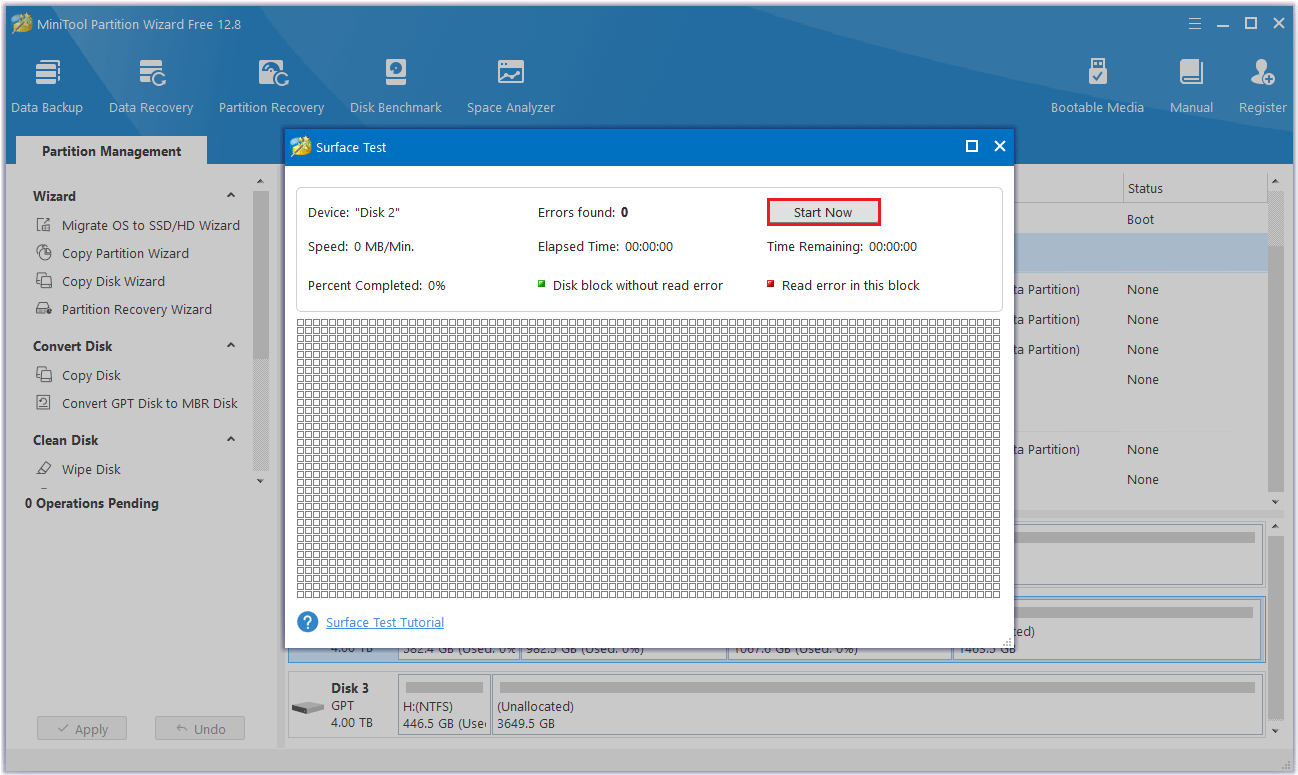The height and width of the screenshot is (775, 1298).
Task: Open the Data Backup tool
Action: [47, 87]
